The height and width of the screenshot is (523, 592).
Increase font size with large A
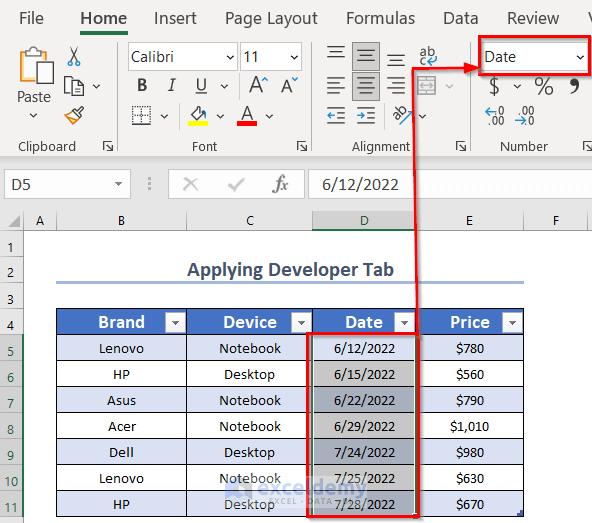pyautogui.click(x=258, y=85)
